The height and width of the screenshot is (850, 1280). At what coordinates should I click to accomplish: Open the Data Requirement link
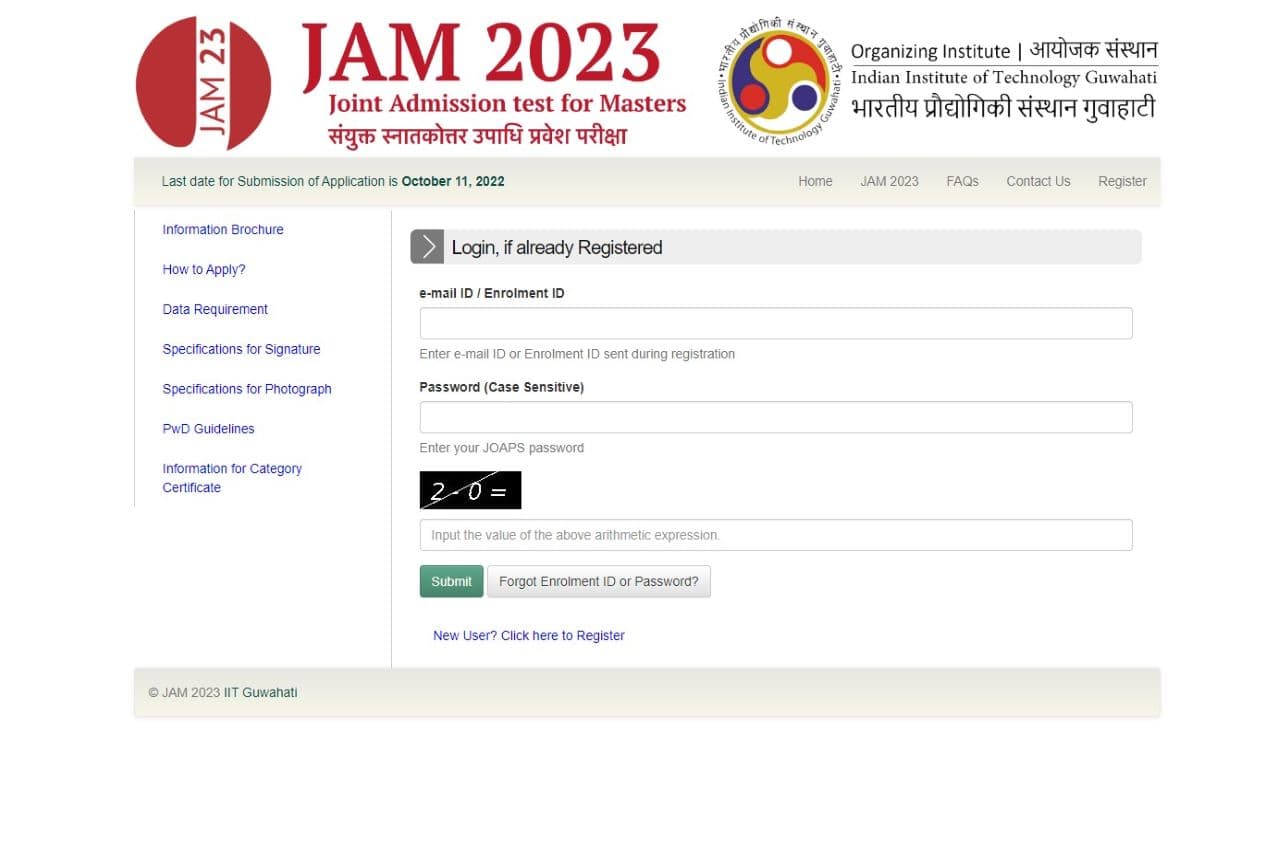tap(215, 309)
